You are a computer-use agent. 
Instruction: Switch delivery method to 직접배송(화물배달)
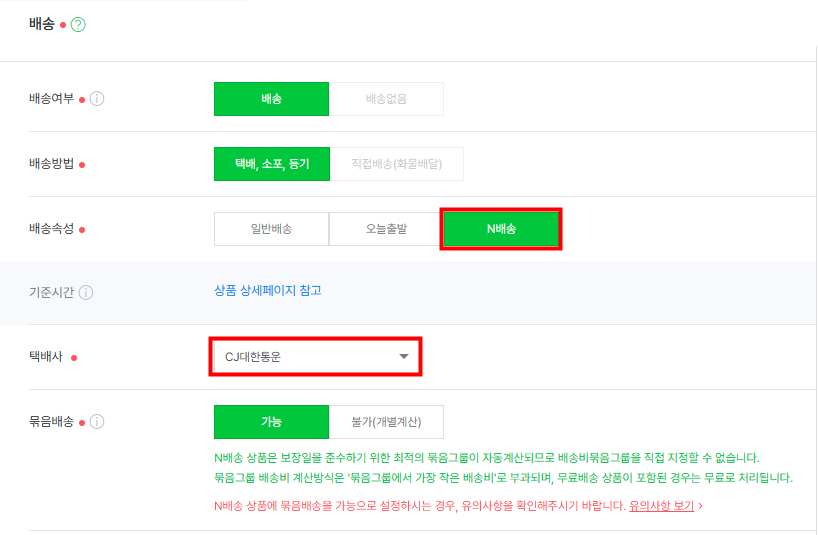(x=396, y=164)
